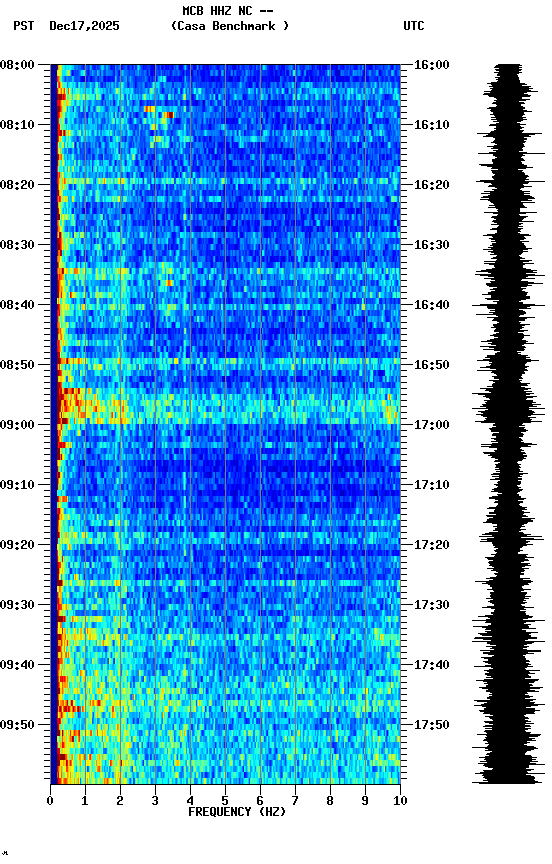Click the 10 Hz frequency axis label
Viewport: 552px width, 864px height.
click(400, 801)
